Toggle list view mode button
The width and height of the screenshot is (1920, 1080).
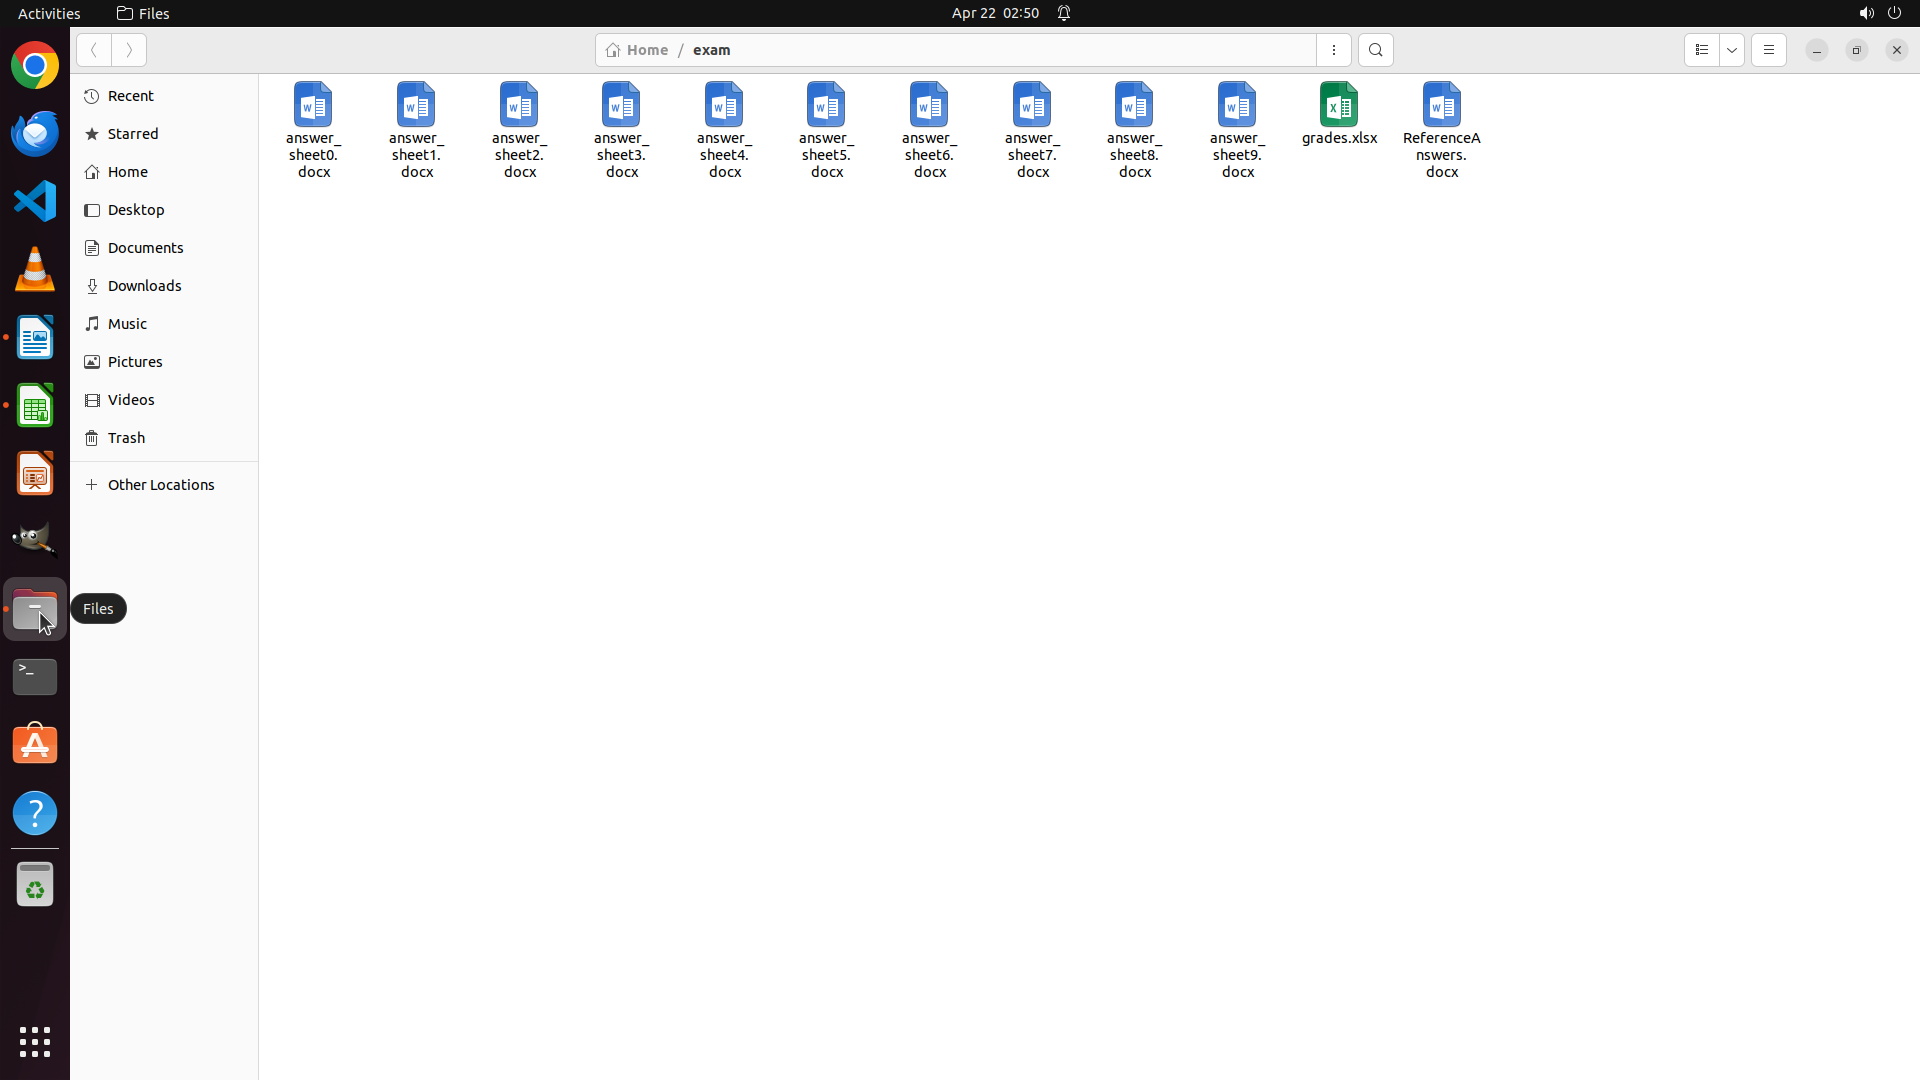1701,50
